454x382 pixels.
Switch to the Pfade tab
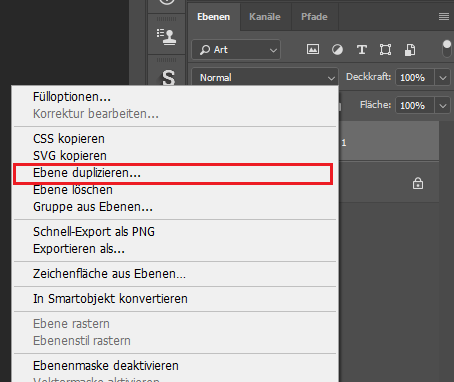tap(314, 17)
